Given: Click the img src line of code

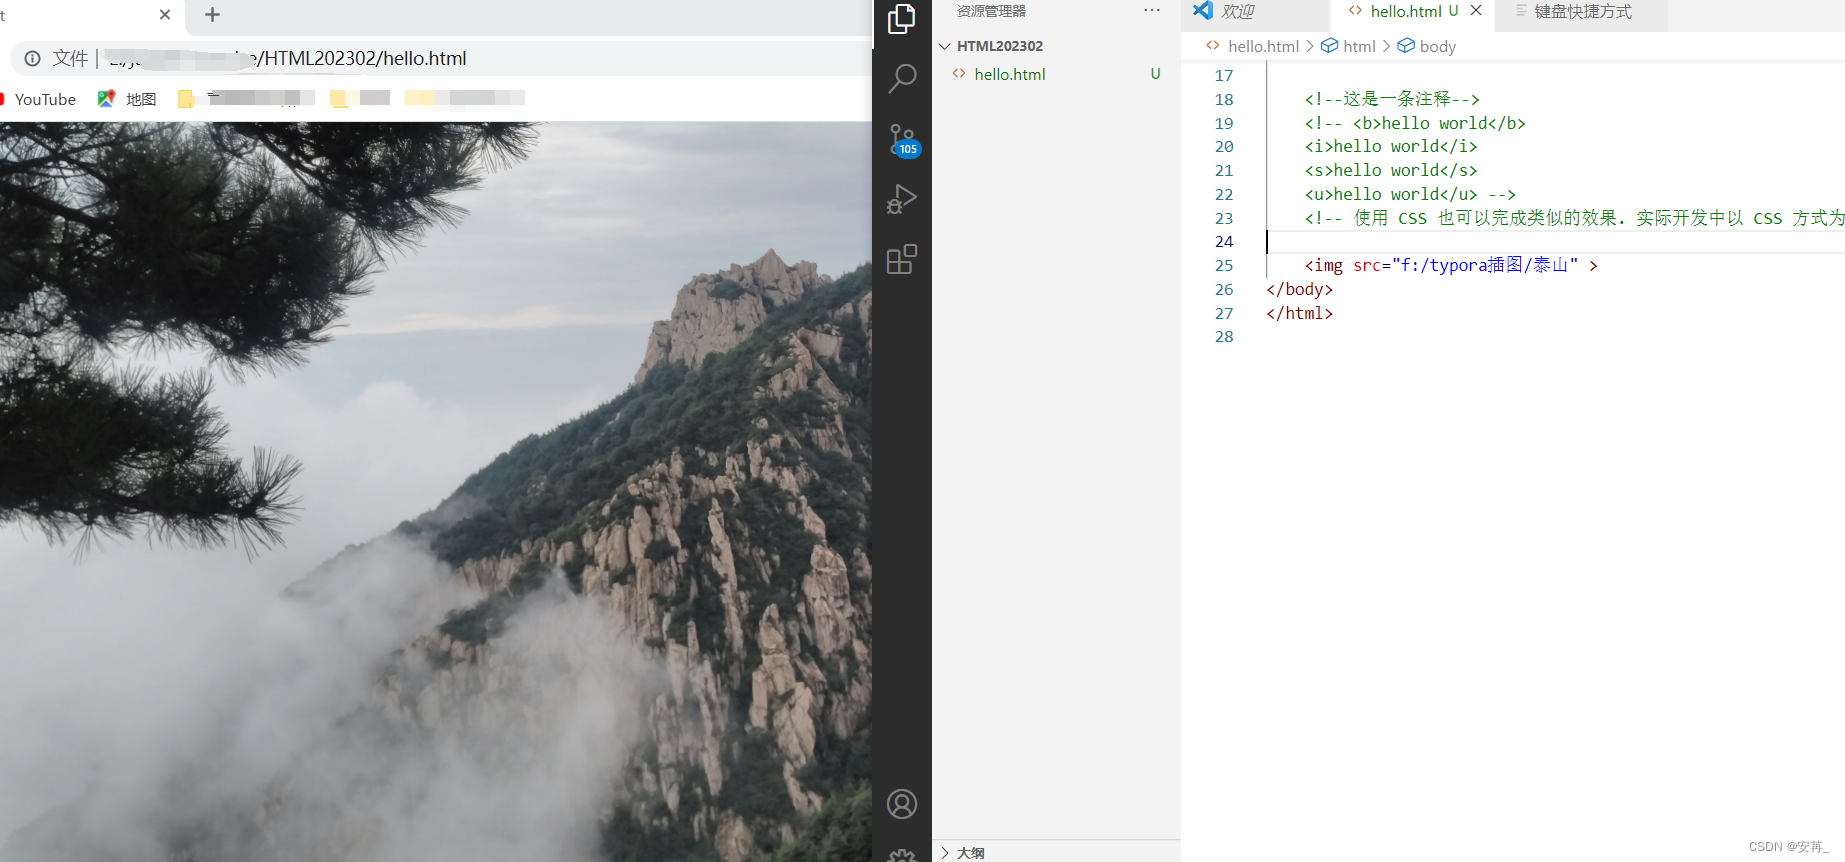Looking at the screenshot, I should point(1451,265).
